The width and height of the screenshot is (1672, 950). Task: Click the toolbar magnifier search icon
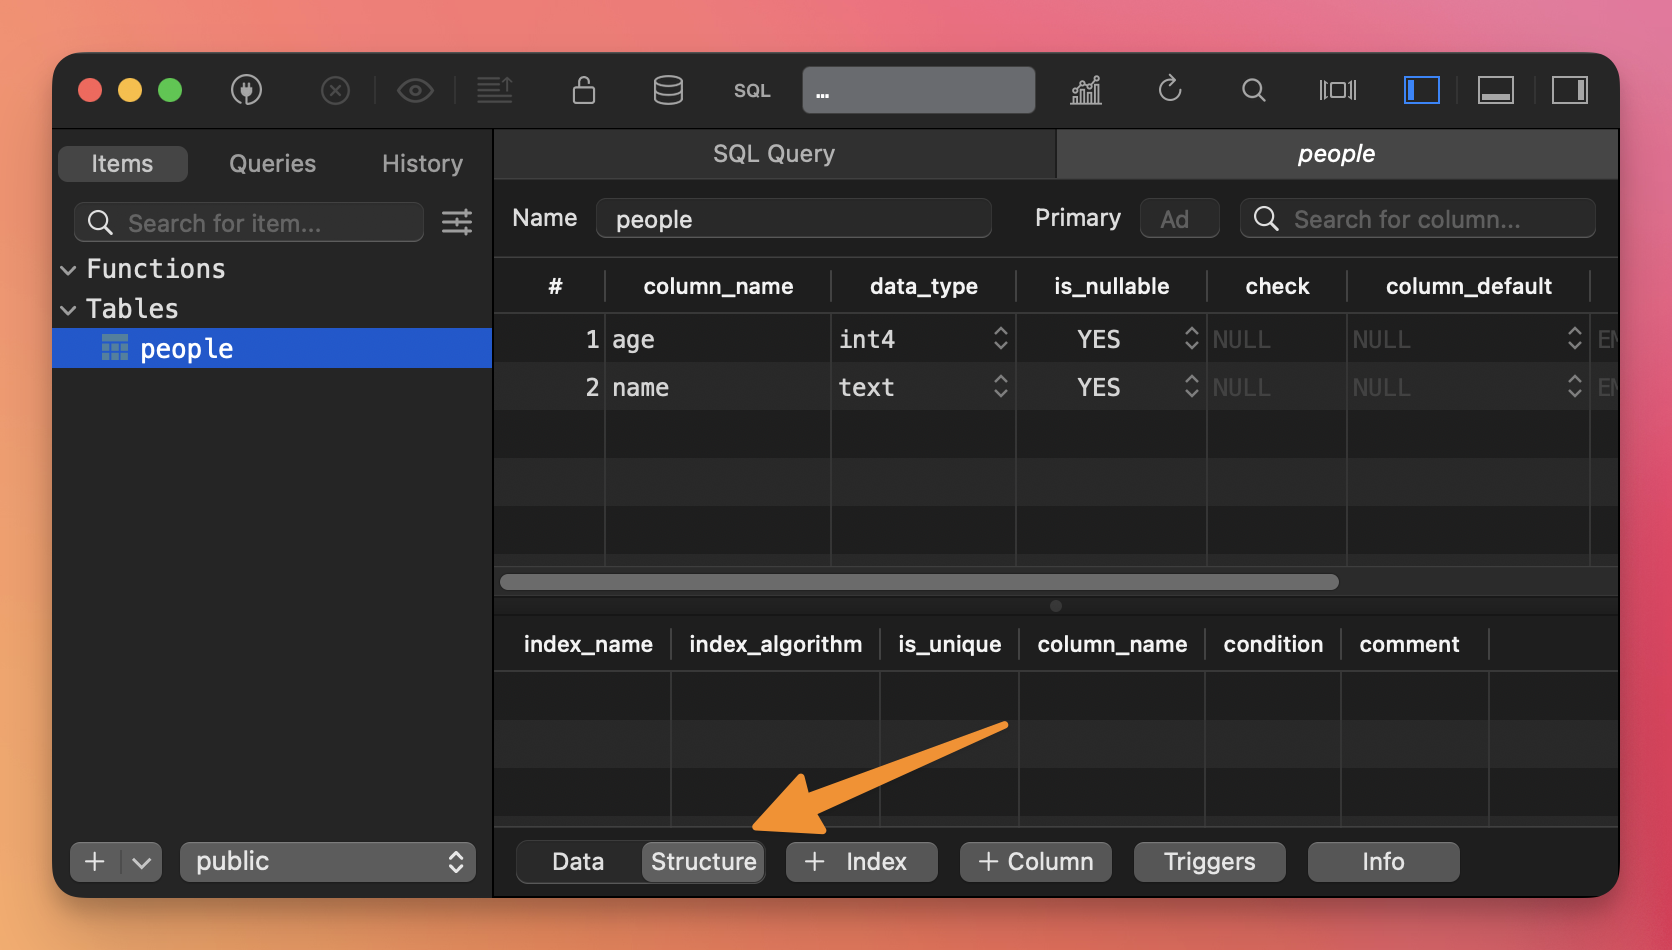1253,91
